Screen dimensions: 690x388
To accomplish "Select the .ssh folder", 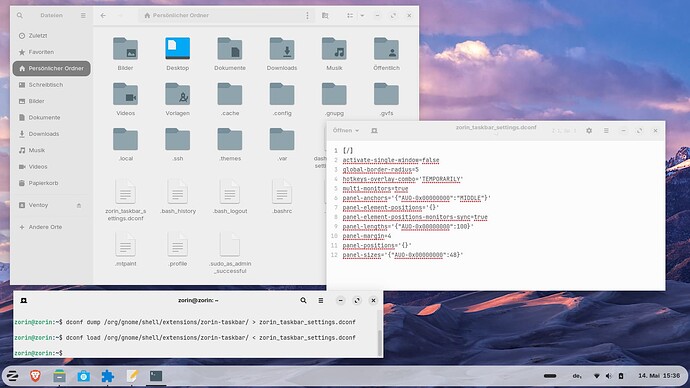I will click(178, 139).
